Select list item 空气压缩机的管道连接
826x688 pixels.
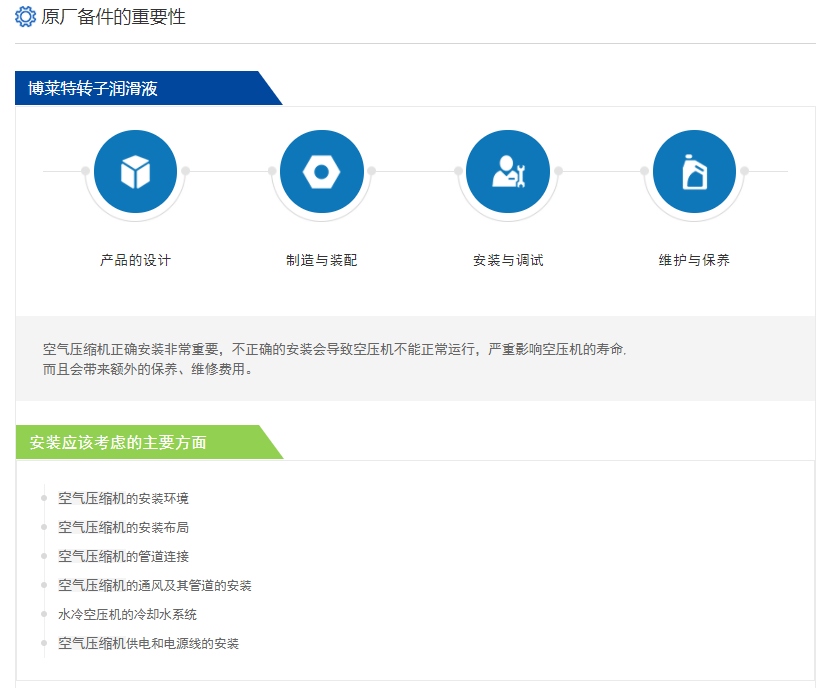coord(123,556)
